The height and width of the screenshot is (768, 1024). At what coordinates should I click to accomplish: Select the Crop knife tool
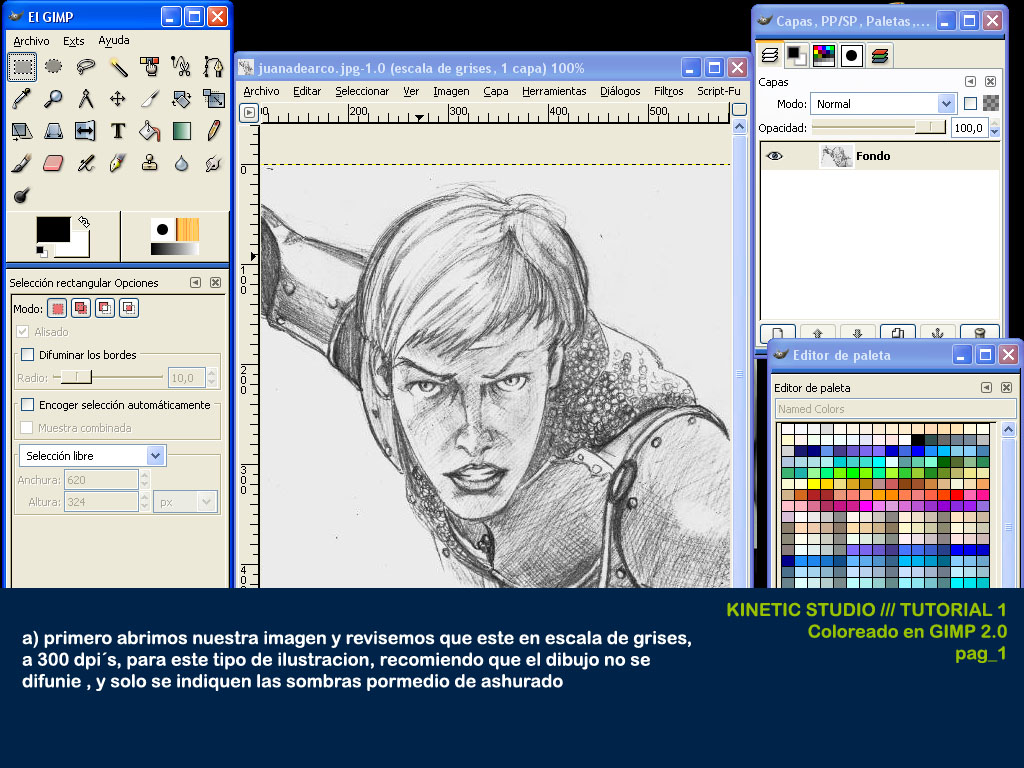click(150, 99)
